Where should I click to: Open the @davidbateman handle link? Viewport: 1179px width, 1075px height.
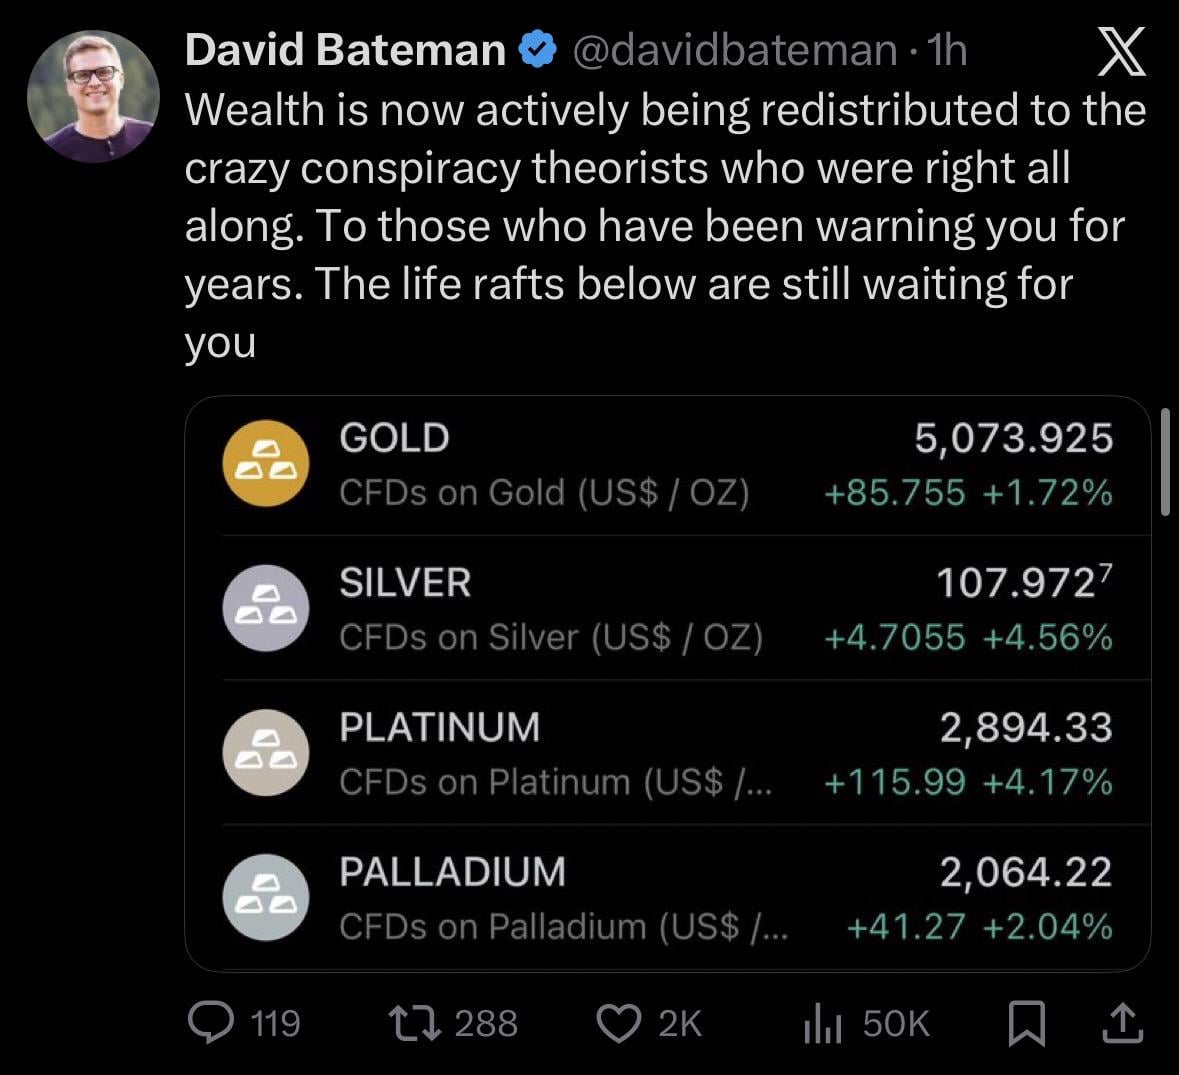click(733, 50)
